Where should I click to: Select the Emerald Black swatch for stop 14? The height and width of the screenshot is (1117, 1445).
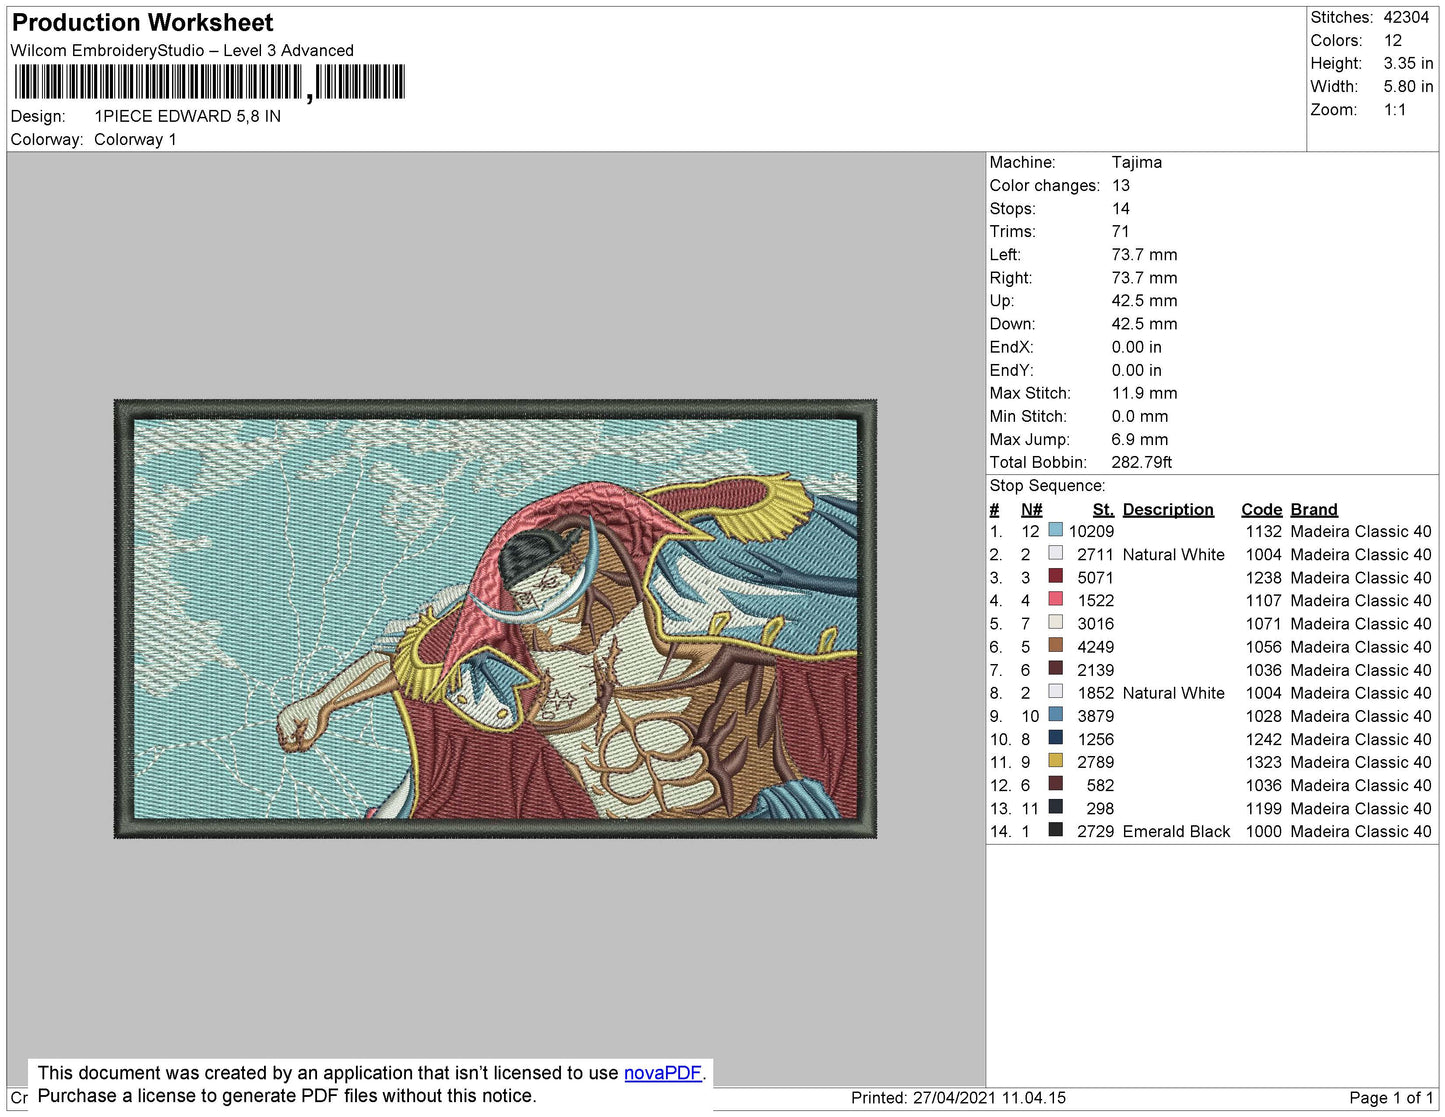tap(1055, 830)
